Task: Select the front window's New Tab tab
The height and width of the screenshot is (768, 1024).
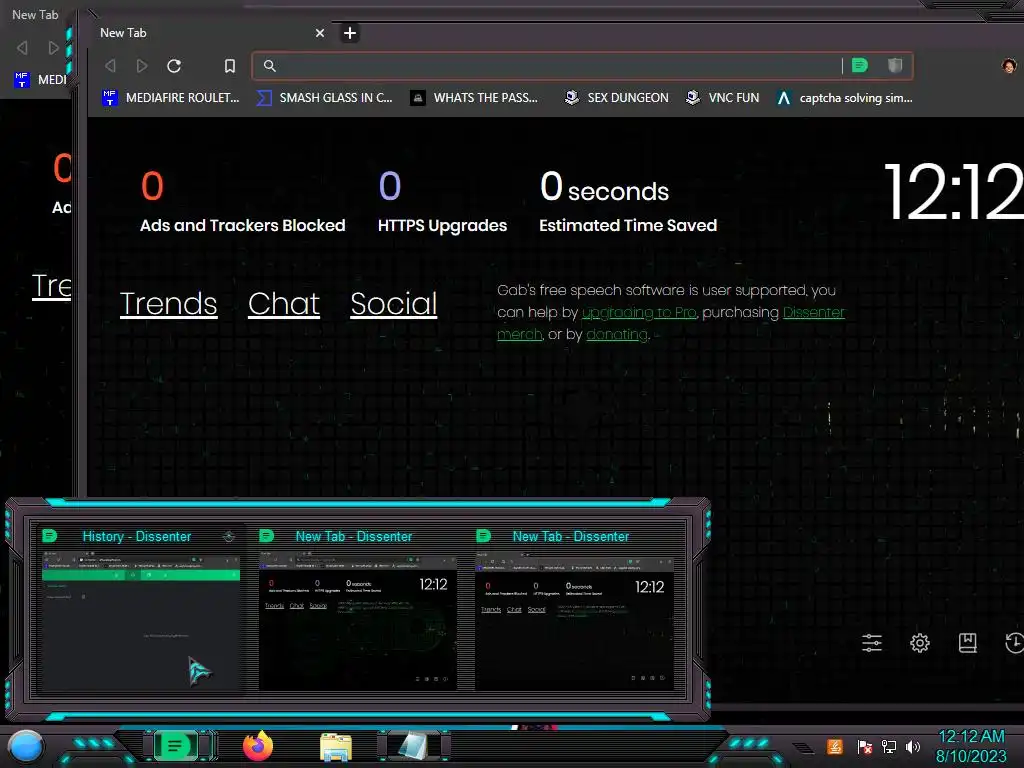Action: 210,33
